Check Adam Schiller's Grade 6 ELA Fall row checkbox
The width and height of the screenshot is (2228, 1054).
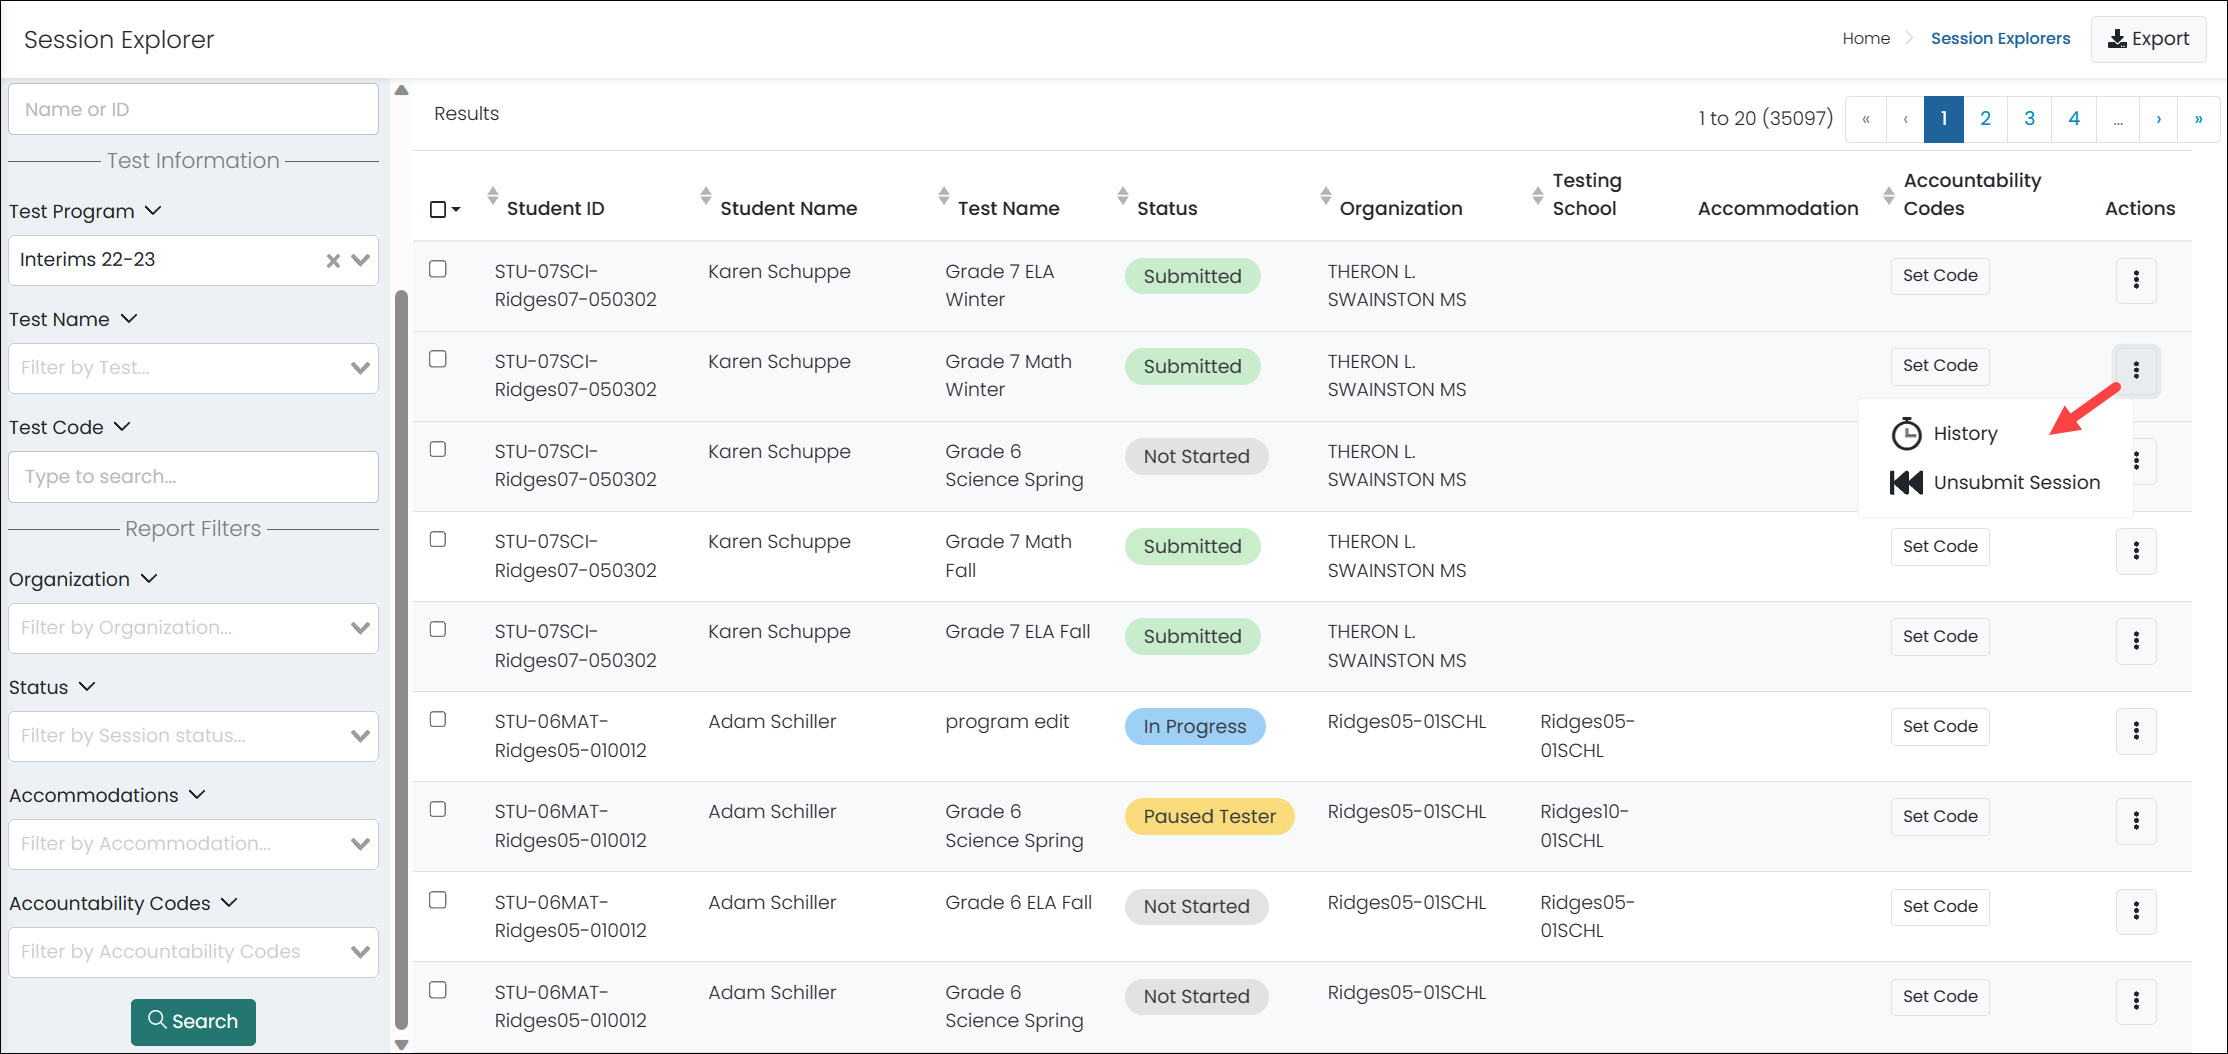tap(437, 900)
